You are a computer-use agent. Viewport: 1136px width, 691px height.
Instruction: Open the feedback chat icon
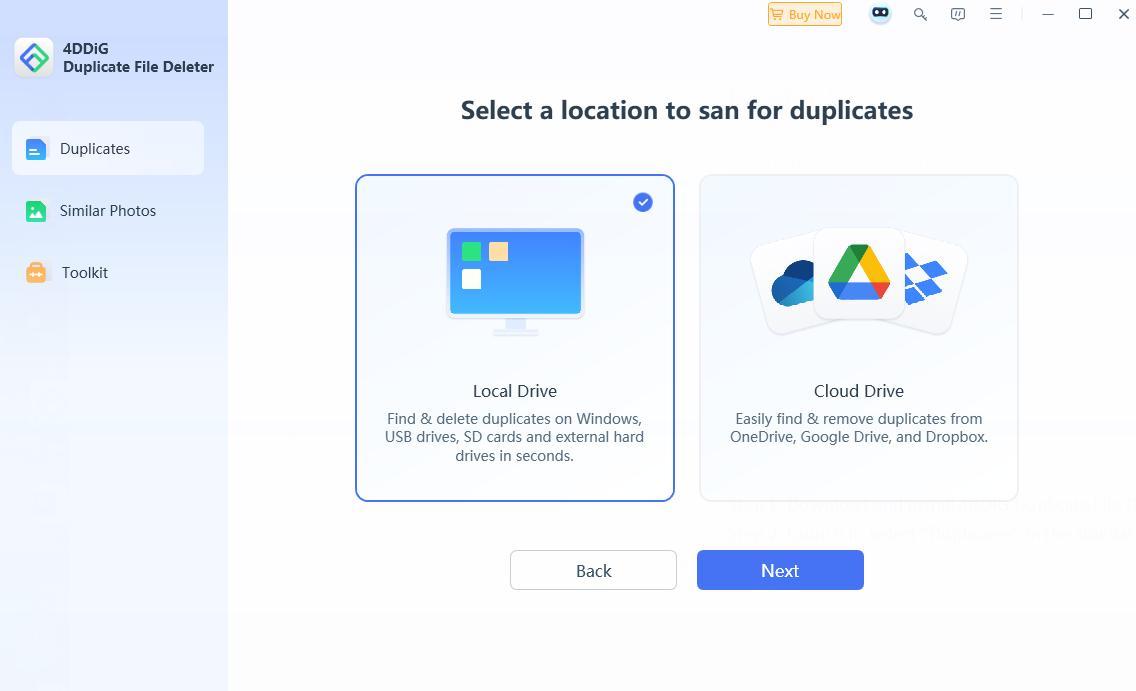957,14
